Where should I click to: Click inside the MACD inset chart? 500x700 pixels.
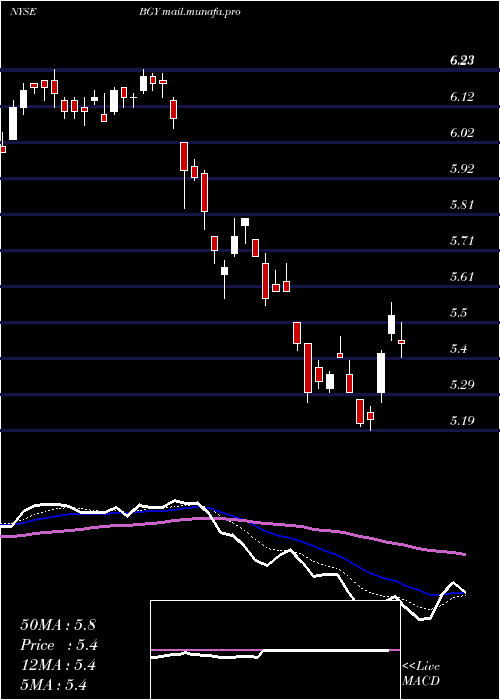click(x=275, y=650)
